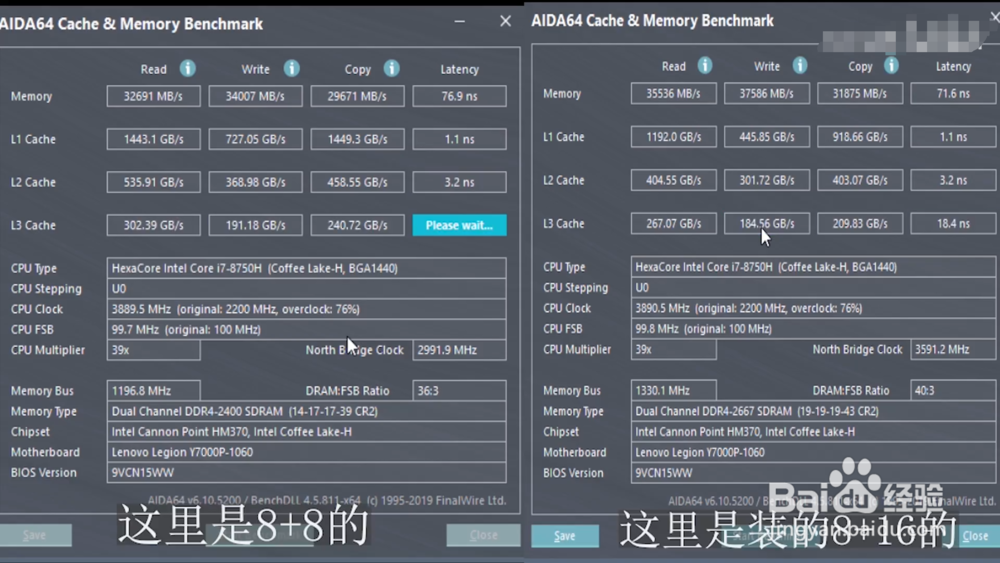The width and height of the screenshot is (1000, 563).
Task: Click Memory Write 34007 MB/s value
Action: pyautogui.click(x=255, y=96)
